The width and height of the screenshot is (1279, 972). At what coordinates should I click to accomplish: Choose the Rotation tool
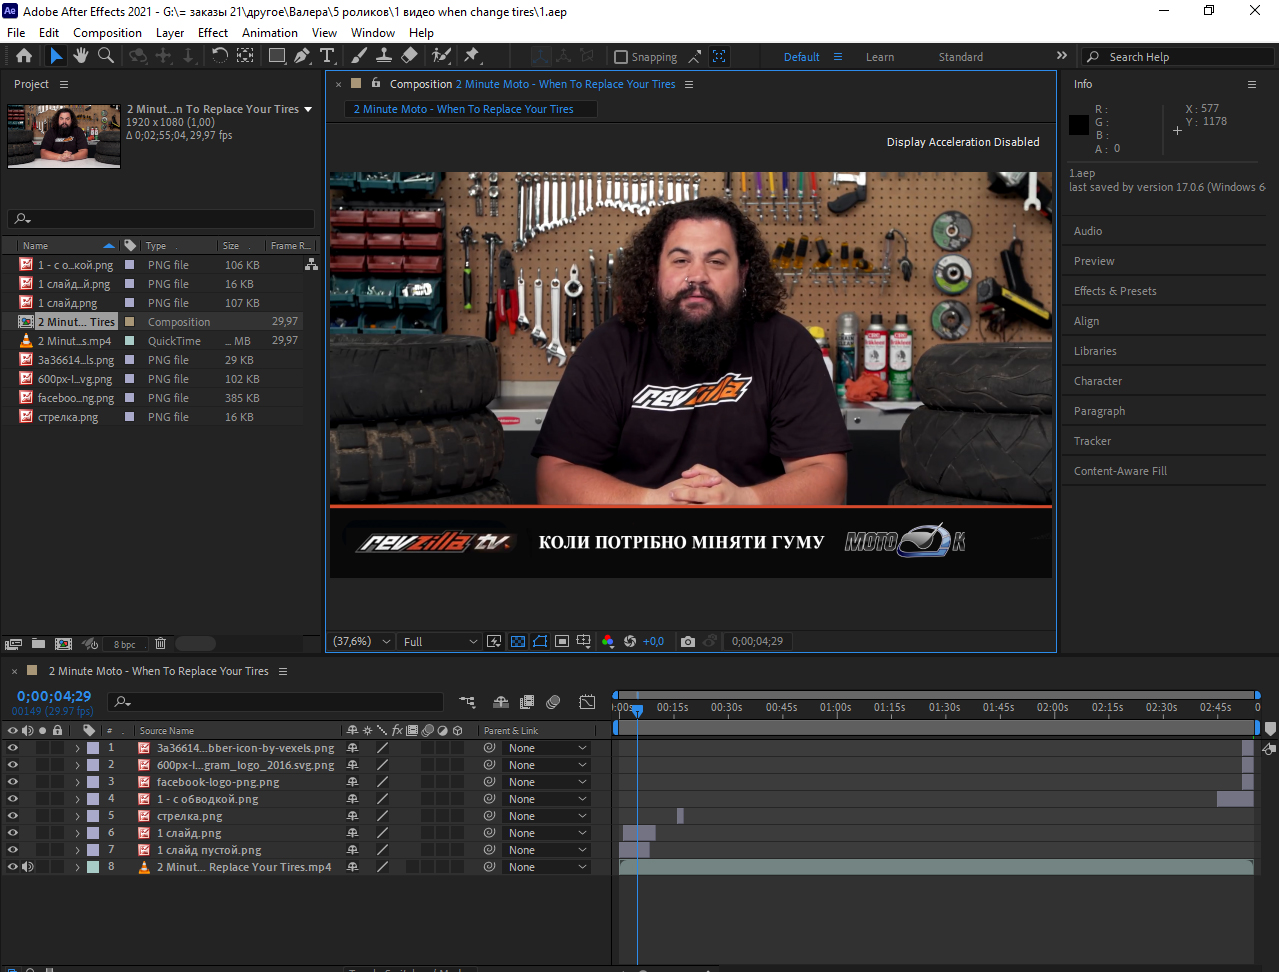[219, 56]
